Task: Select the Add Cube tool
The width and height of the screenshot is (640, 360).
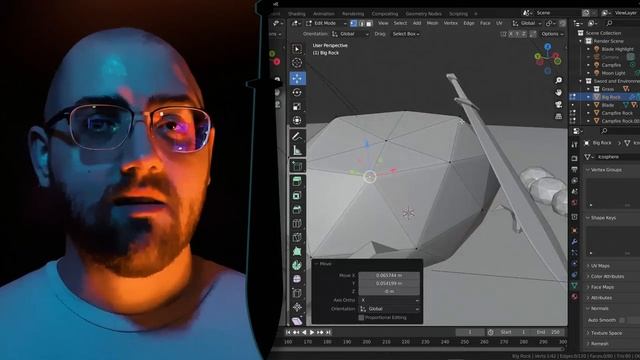Action: pos(297,166)
